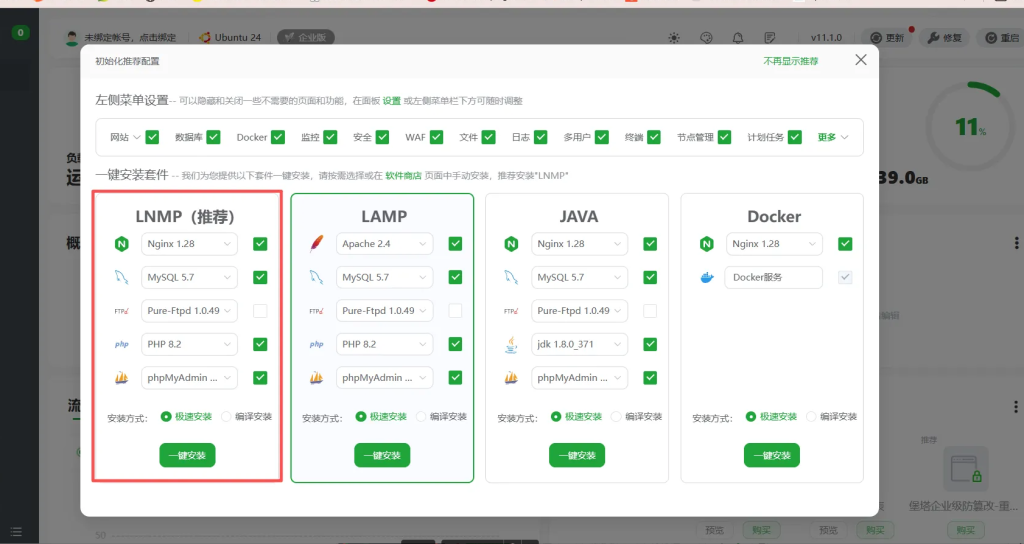This screenshot has height=544, width=1024.
Task: Click 不再显示推荐 link
Action: click(x=790, y=61)
